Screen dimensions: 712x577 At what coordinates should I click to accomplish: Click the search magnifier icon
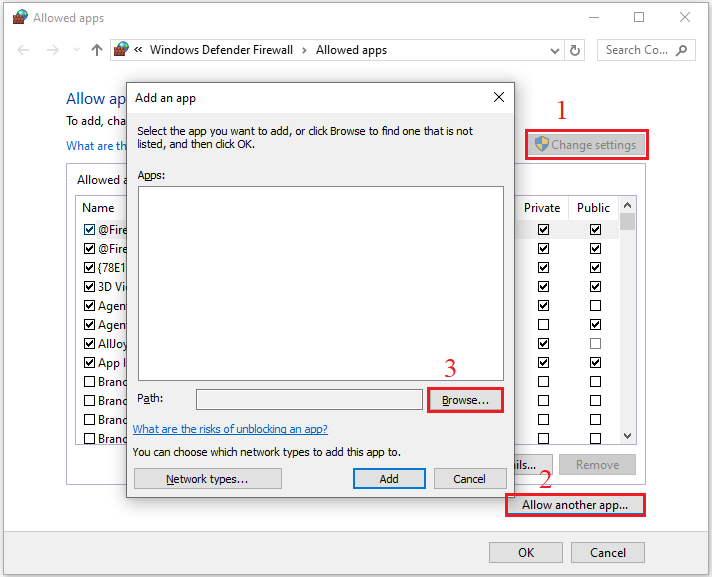coord(681,50)
